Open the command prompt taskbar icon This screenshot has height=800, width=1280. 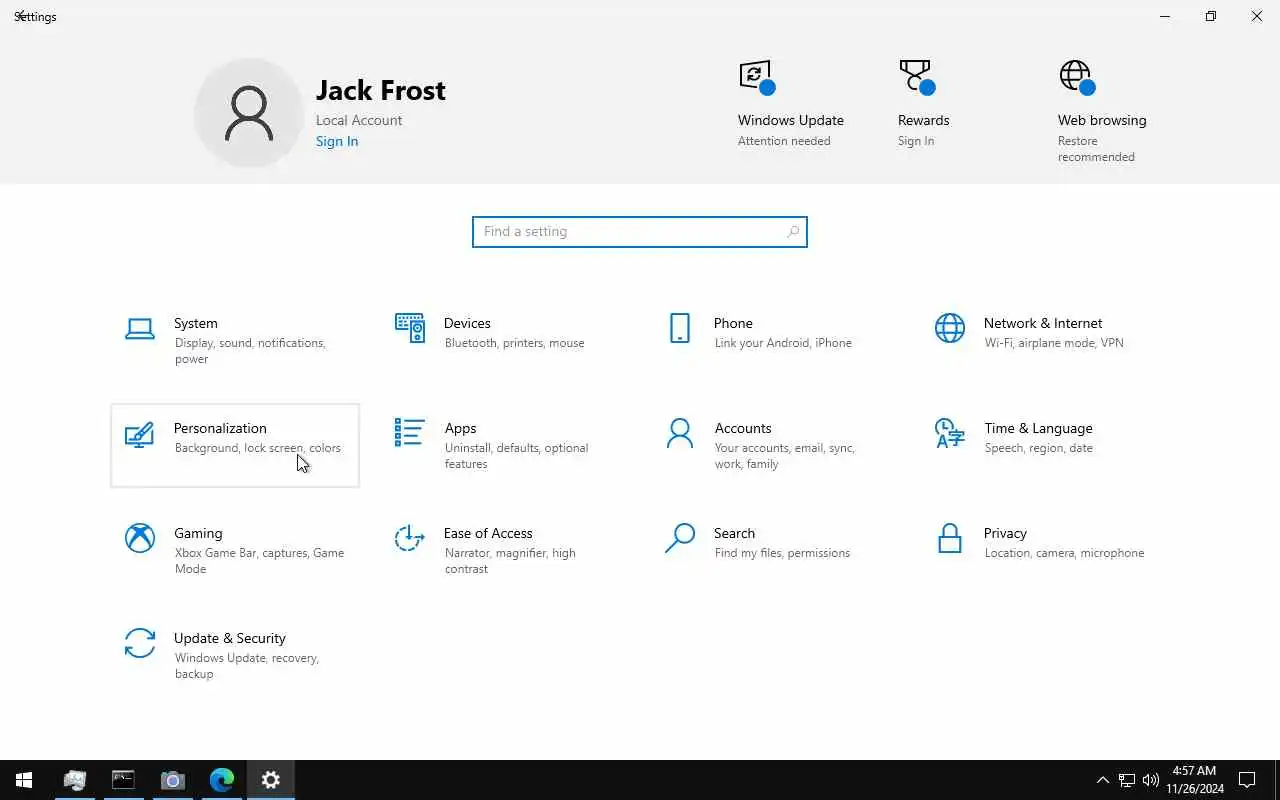click(123, 780)
